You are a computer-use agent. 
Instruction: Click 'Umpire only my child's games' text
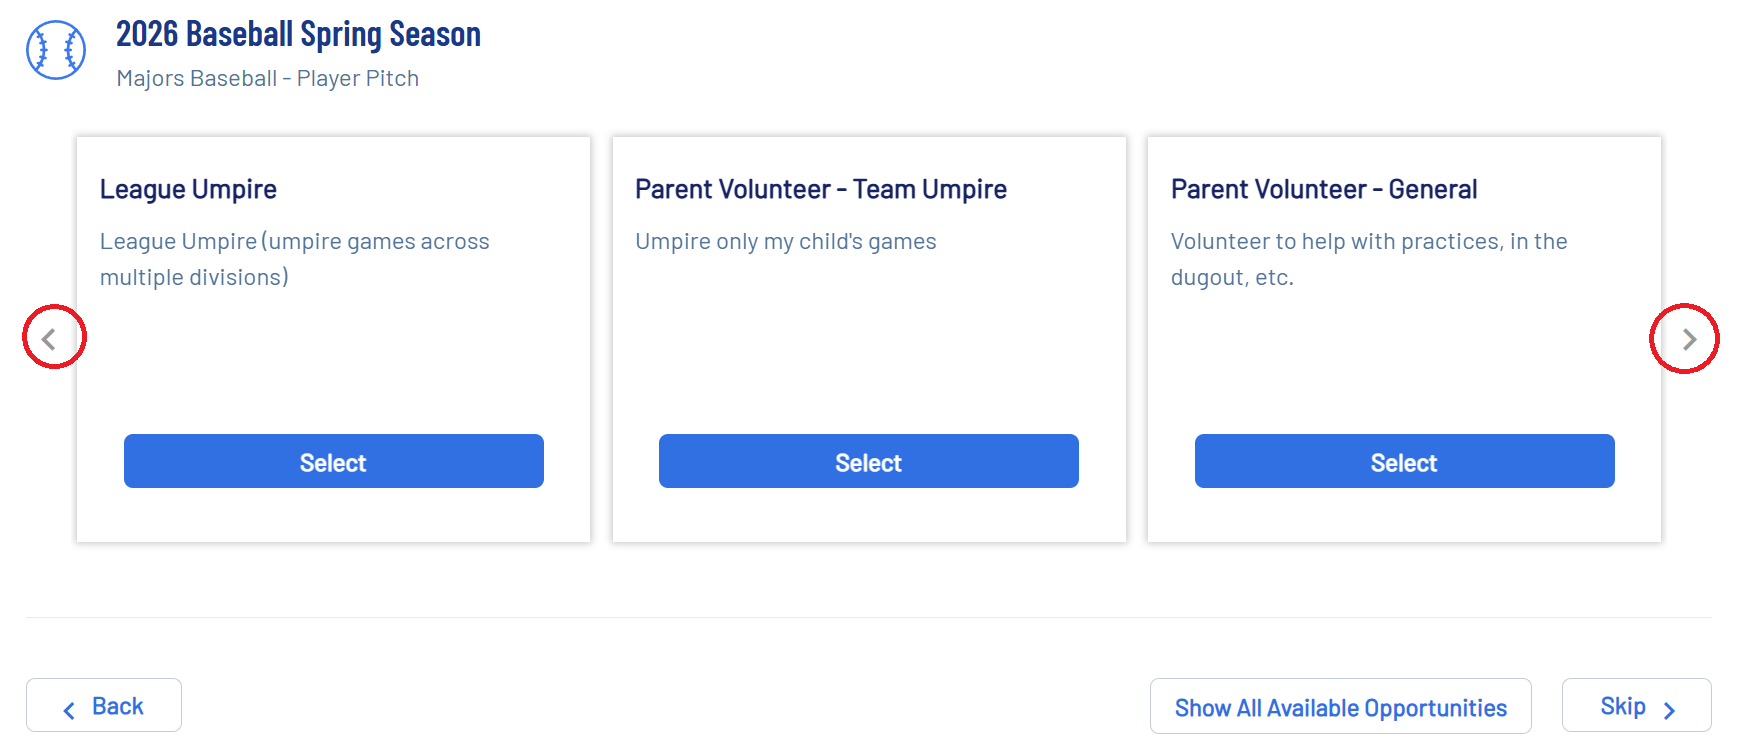pos(785,241)
